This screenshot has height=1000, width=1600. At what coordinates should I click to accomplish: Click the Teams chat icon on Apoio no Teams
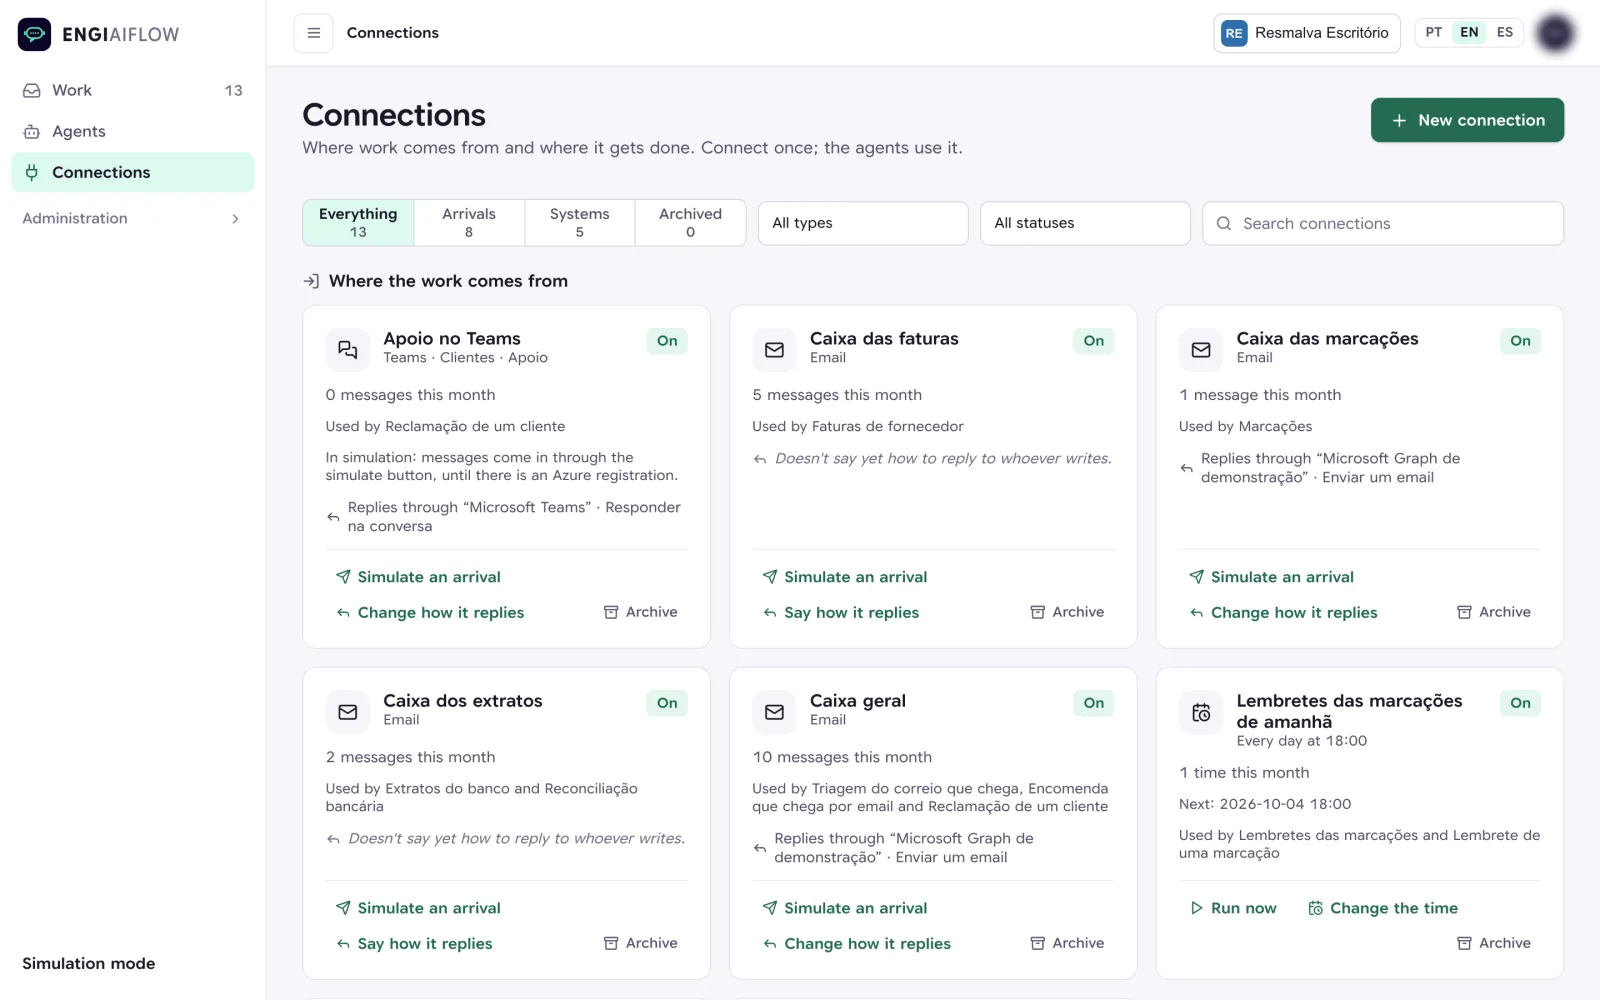click(348, 349)
